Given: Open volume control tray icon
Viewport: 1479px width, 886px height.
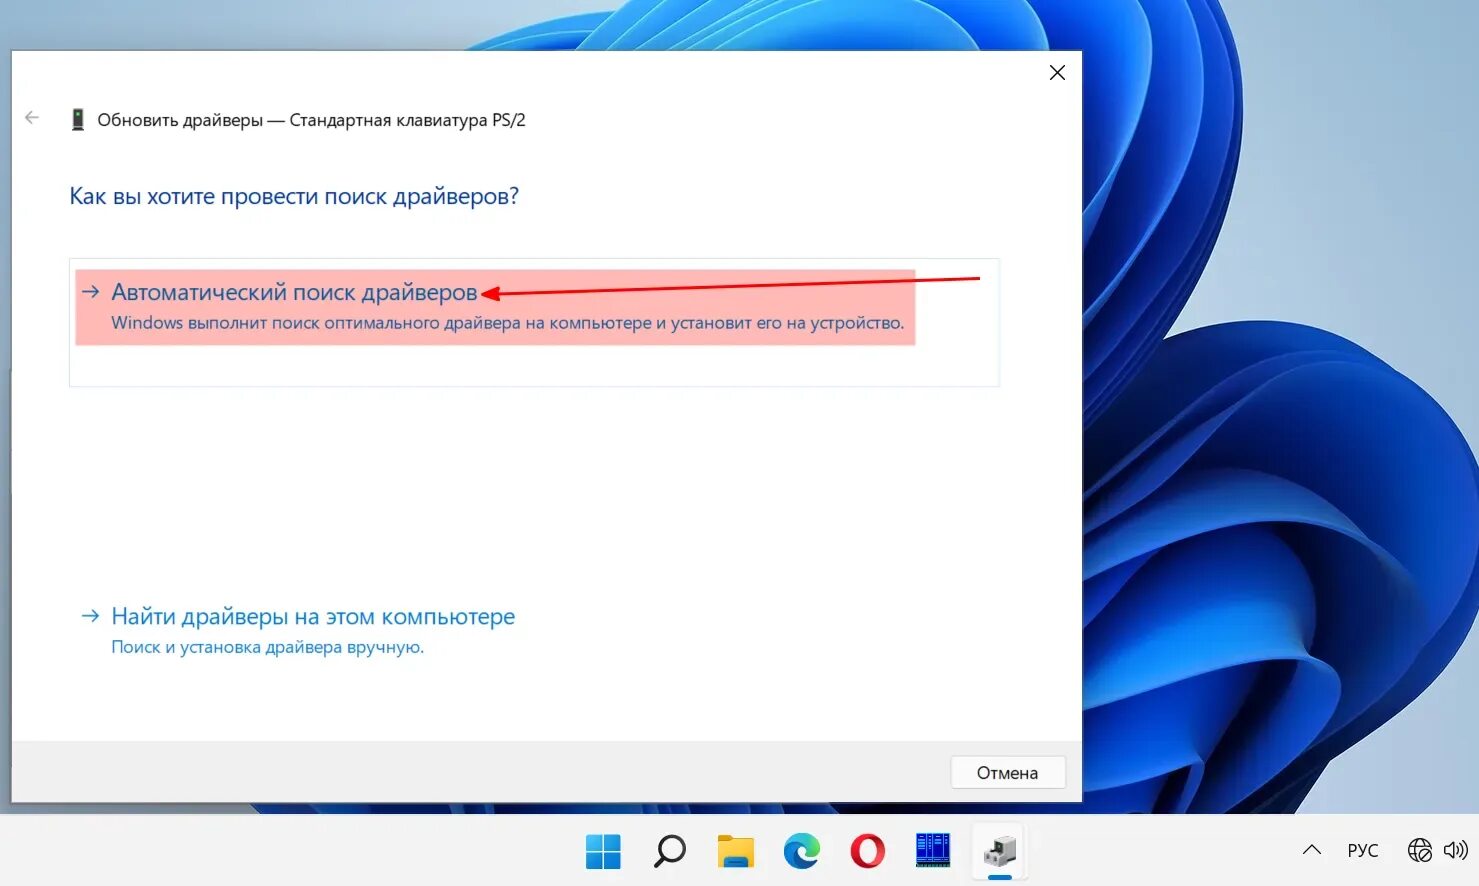Looking at the screenshot, I should click(x=1455, y=850).
